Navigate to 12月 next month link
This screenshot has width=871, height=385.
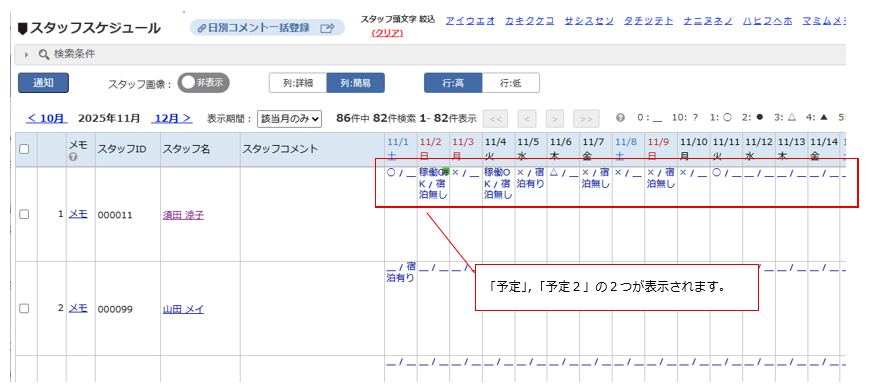(x=173, y=118)
